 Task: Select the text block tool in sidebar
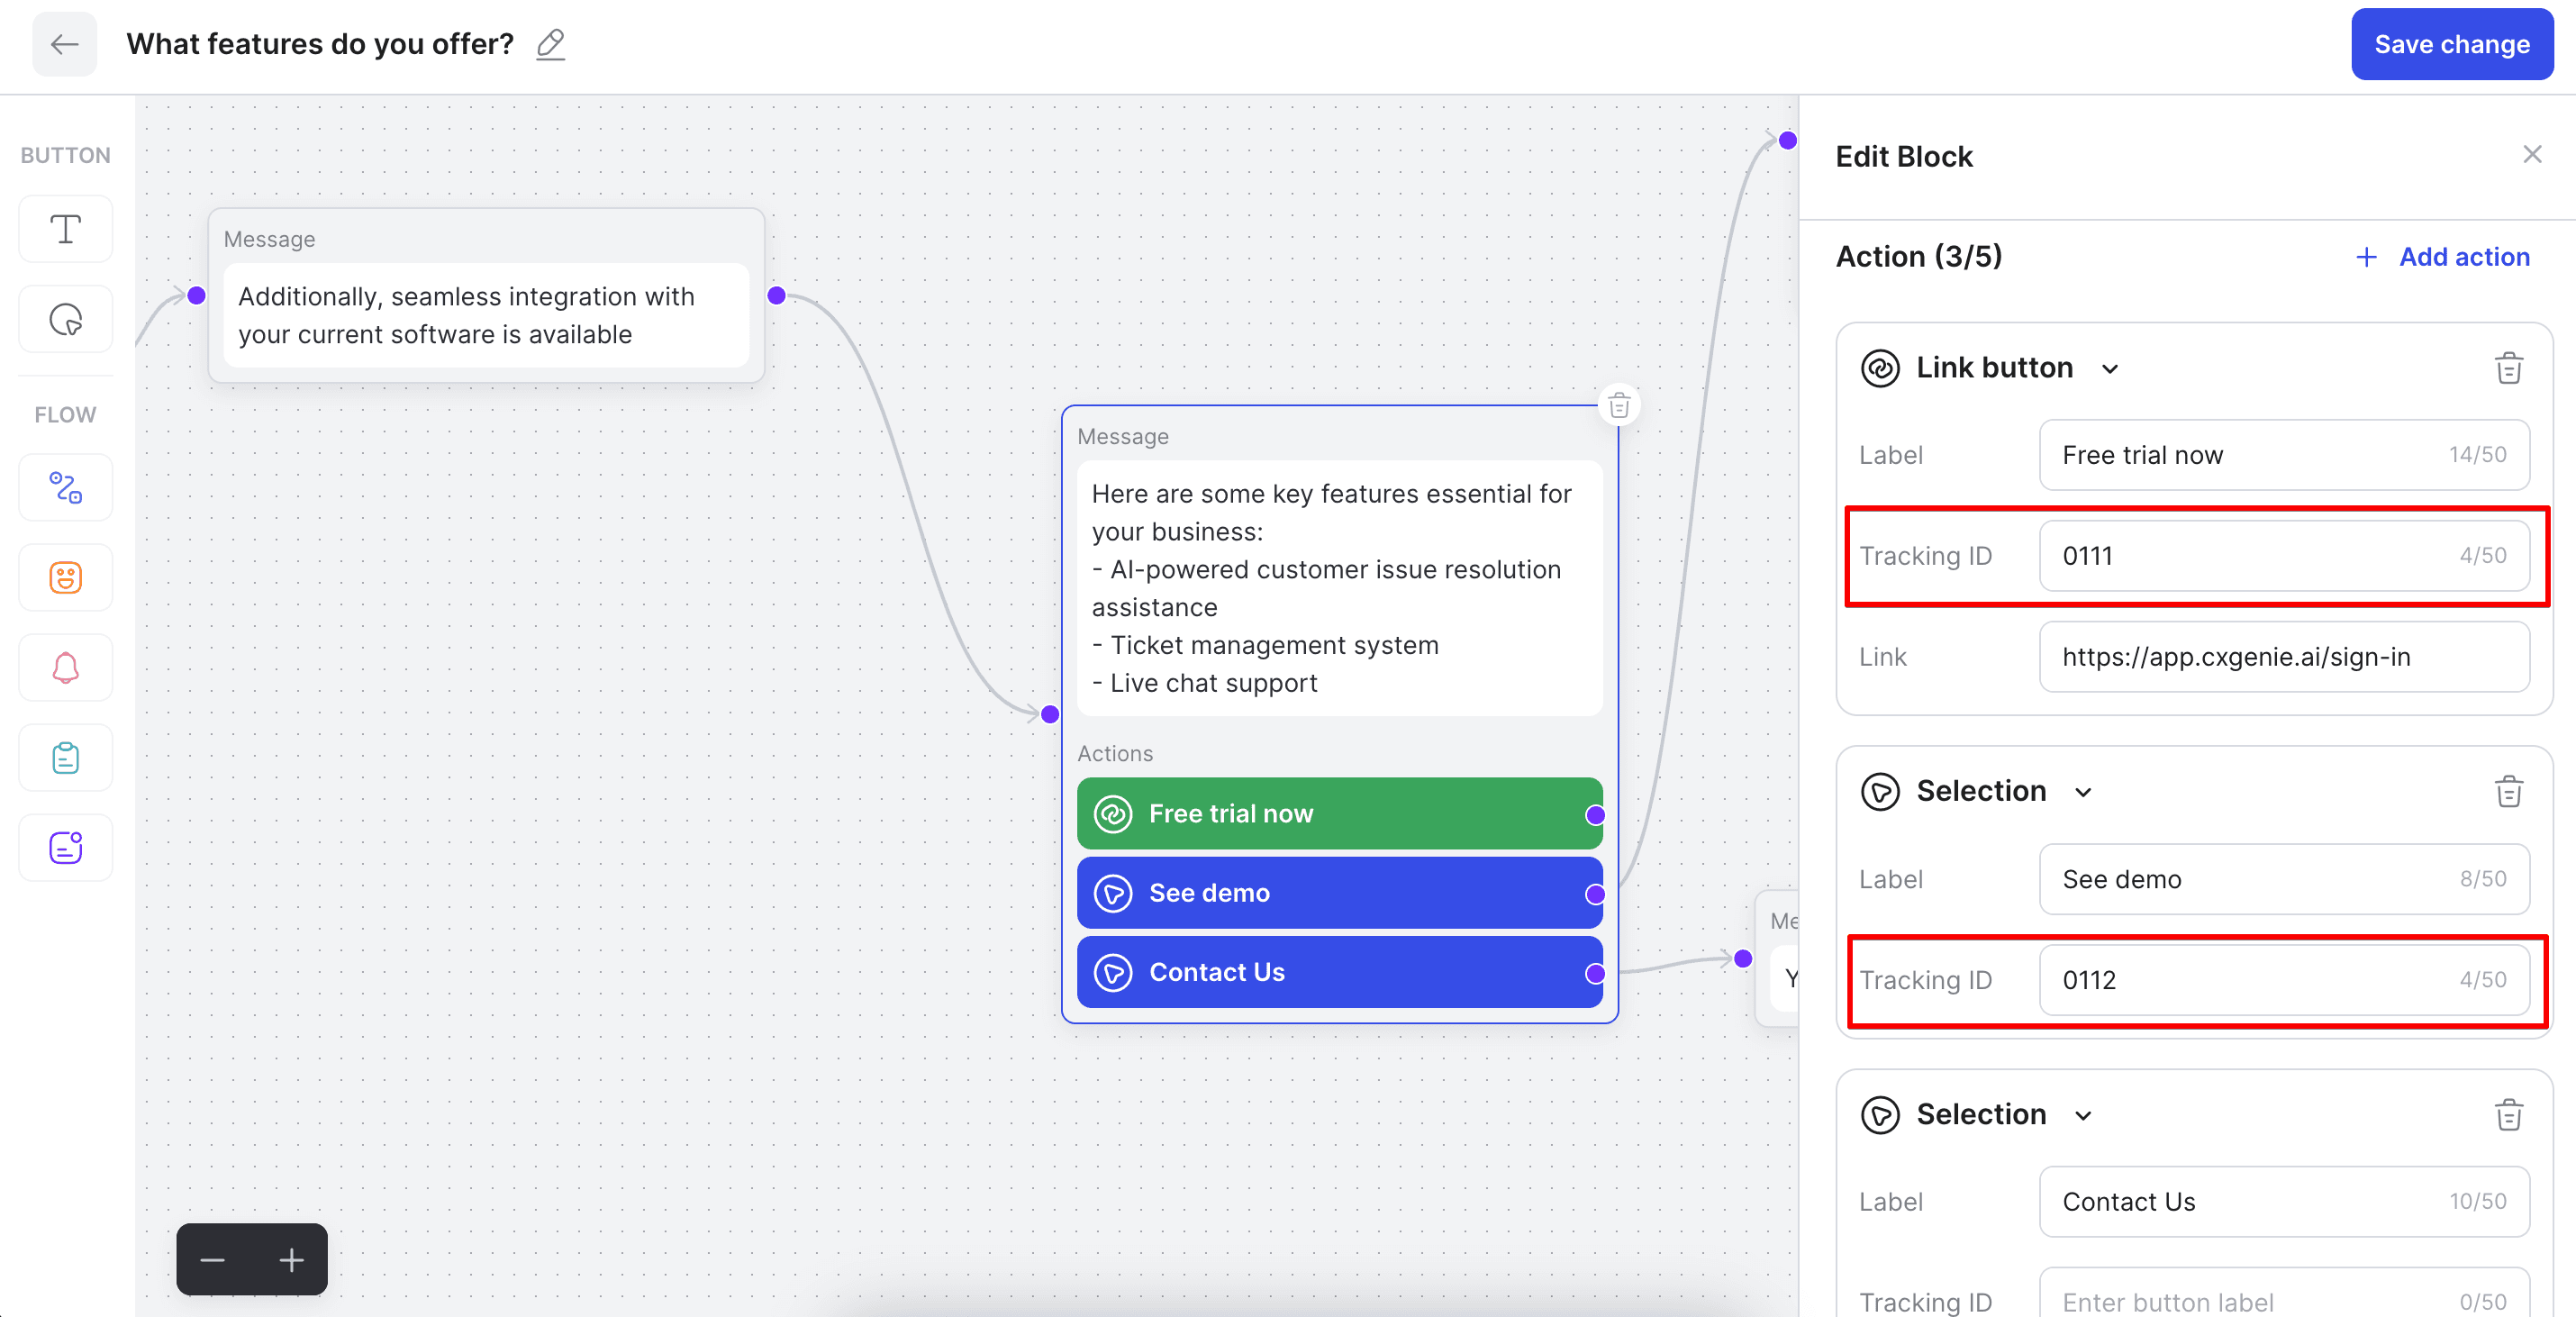click(x=66, y=229)
